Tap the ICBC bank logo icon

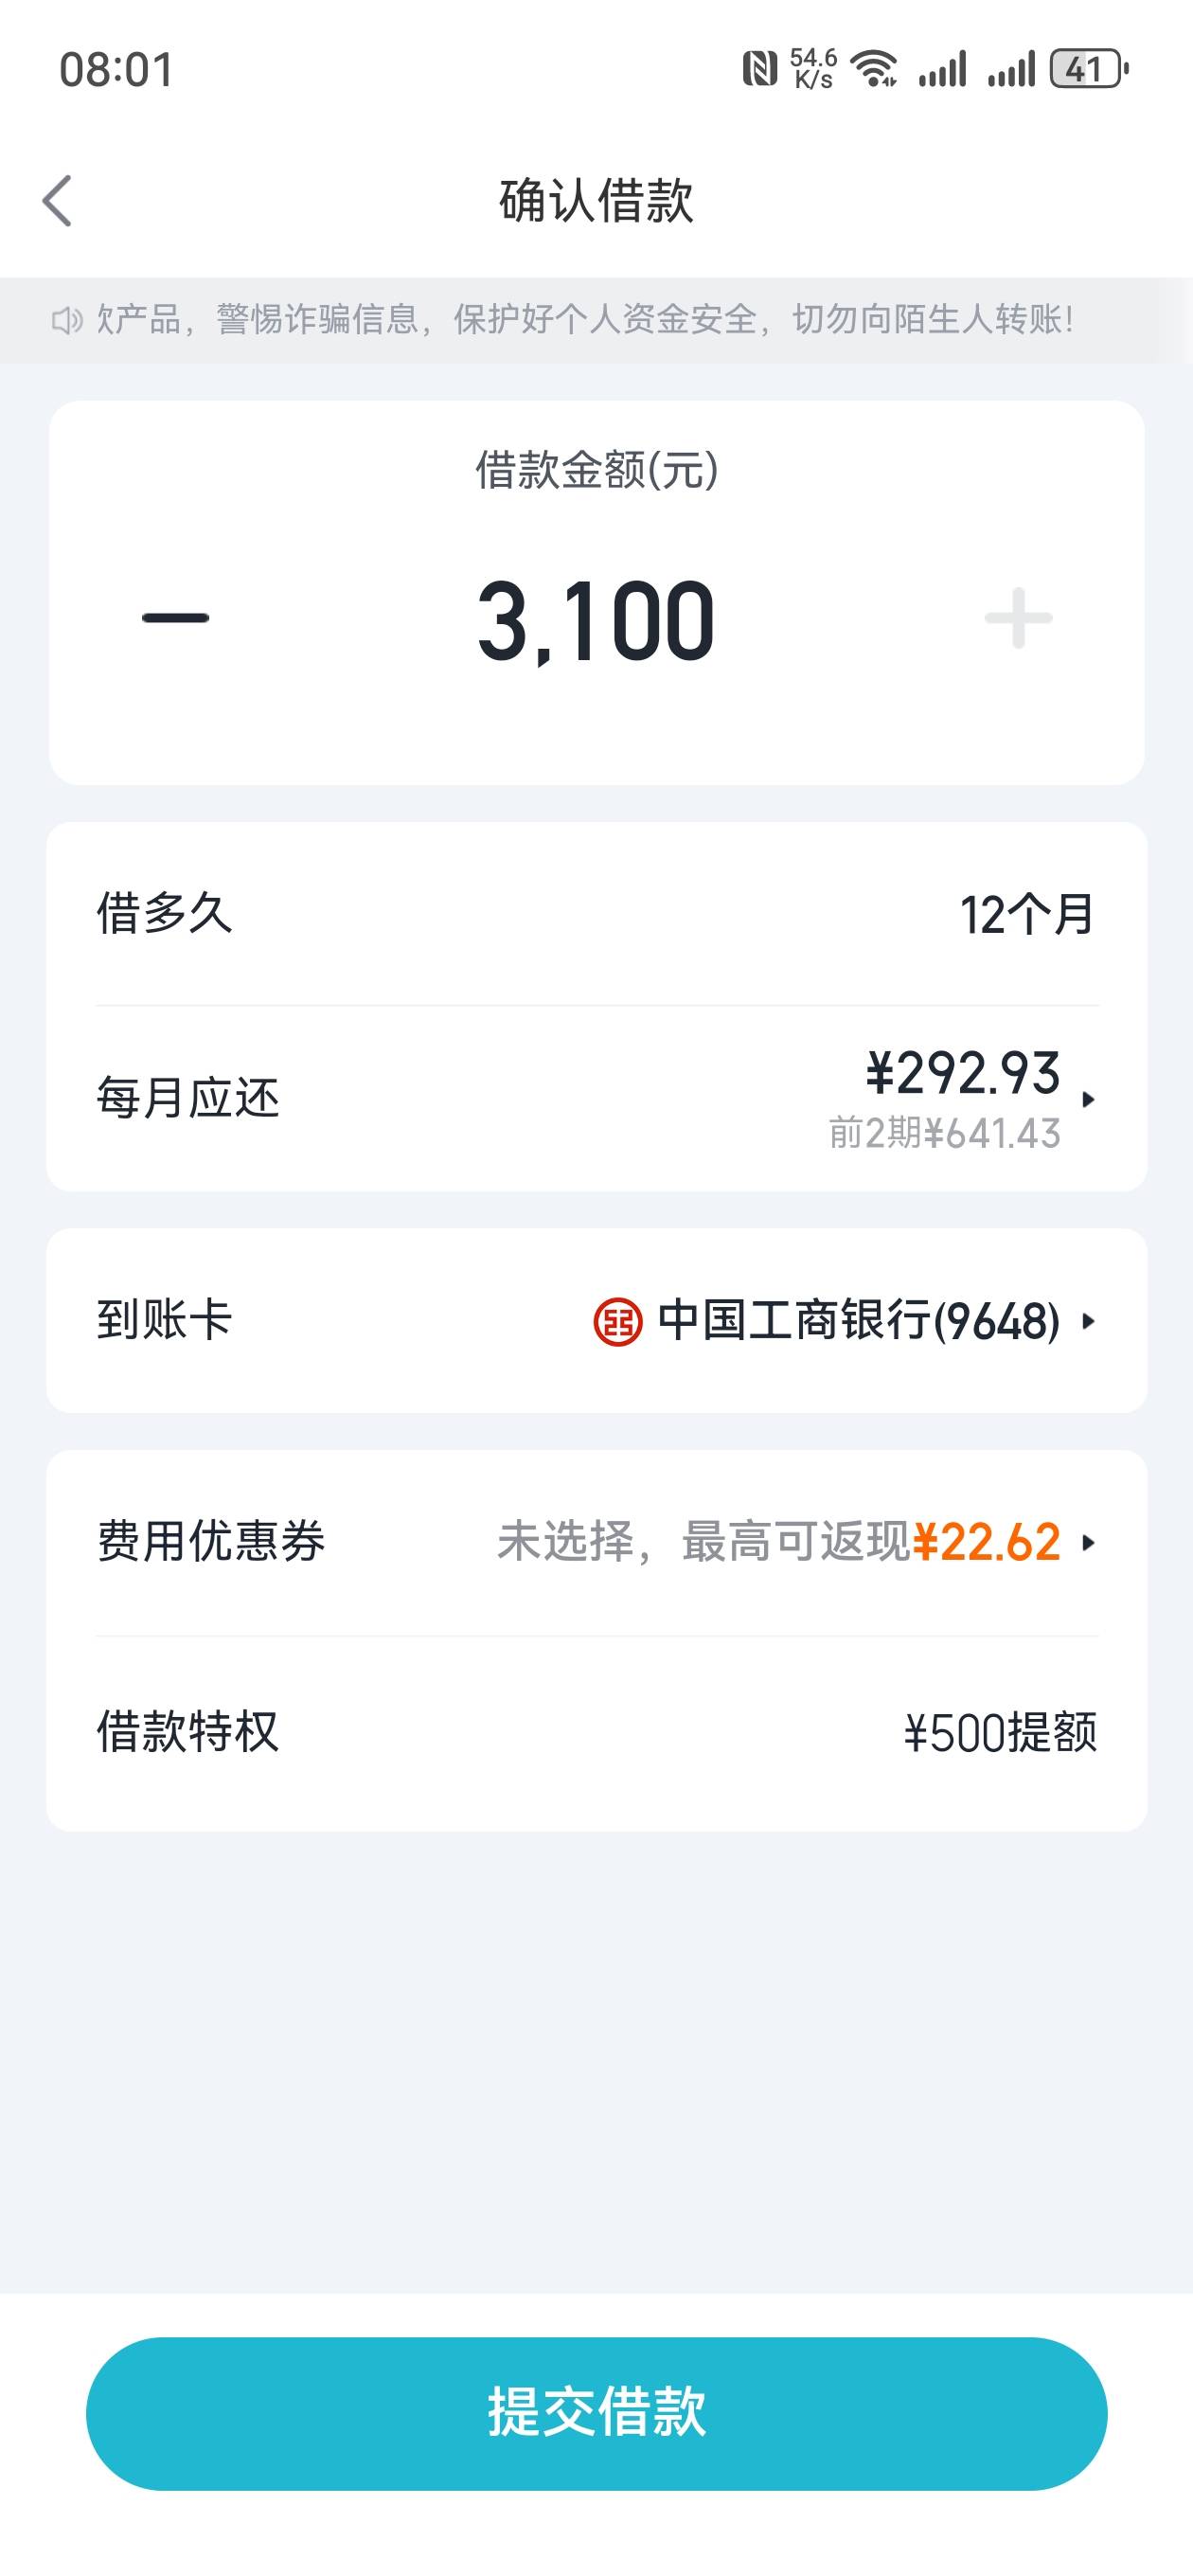(617, 1322)
